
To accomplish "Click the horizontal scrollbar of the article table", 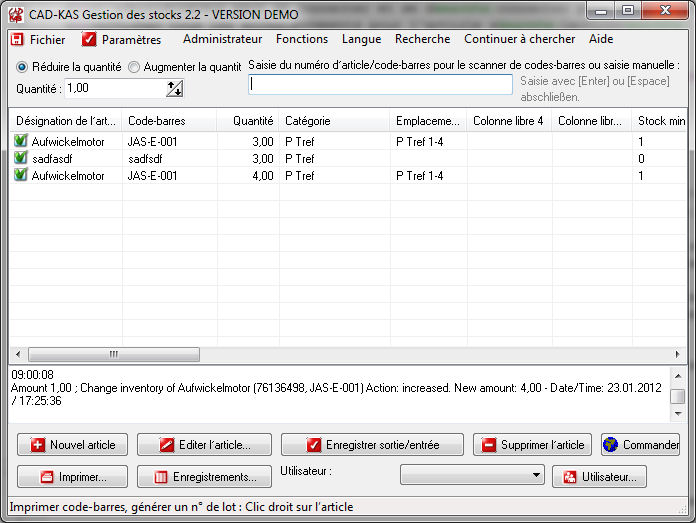I will click(x=114, y=354).
